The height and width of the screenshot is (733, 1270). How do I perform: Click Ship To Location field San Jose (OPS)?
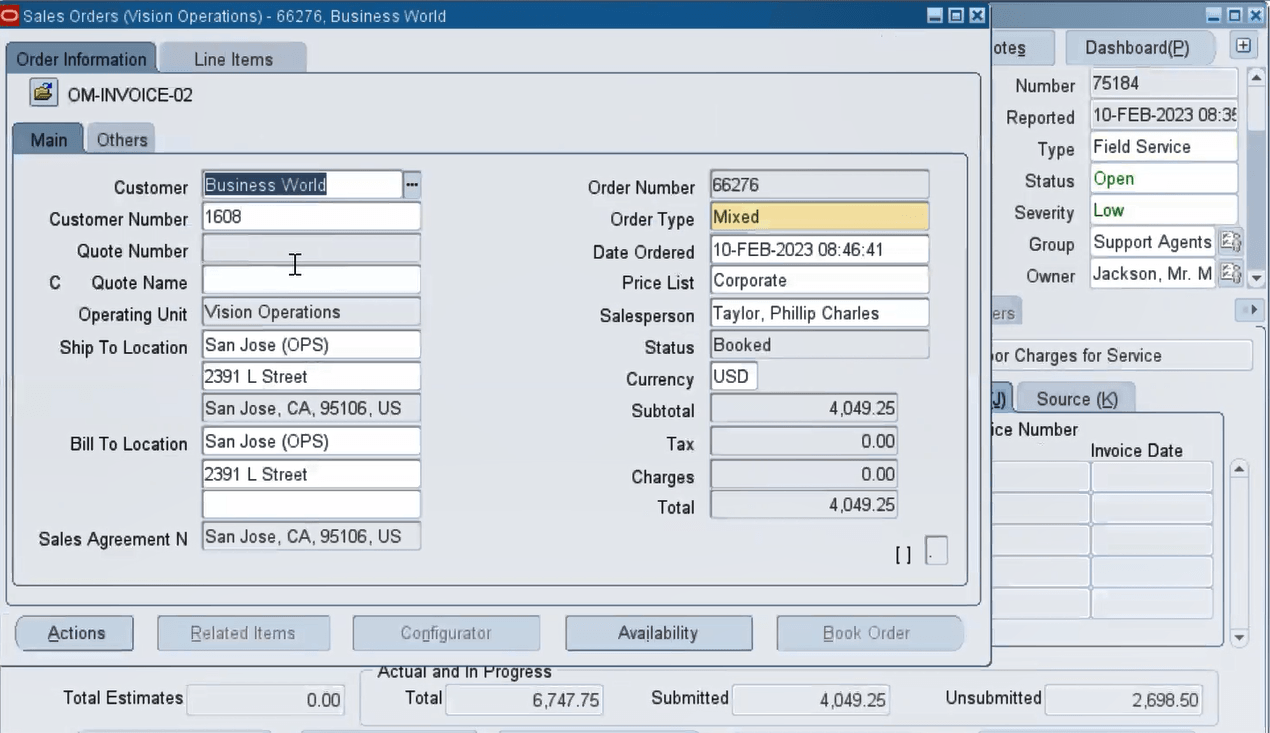tap(311, 345)
